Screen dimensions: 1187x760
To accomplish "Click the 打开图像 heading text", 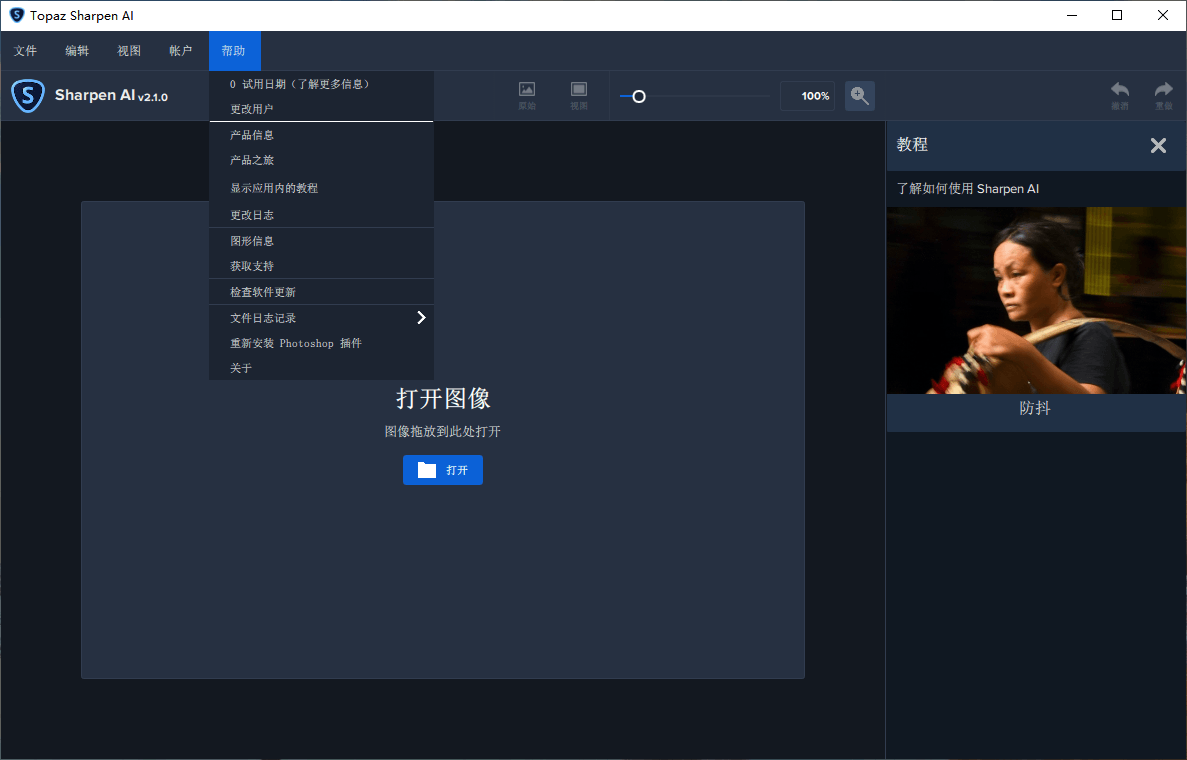I will [443, 398].
